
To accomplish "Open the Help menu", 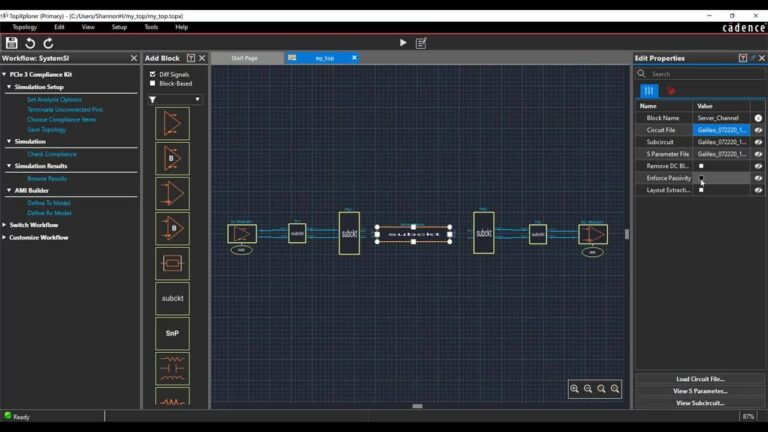I will (x=182, y=27).
